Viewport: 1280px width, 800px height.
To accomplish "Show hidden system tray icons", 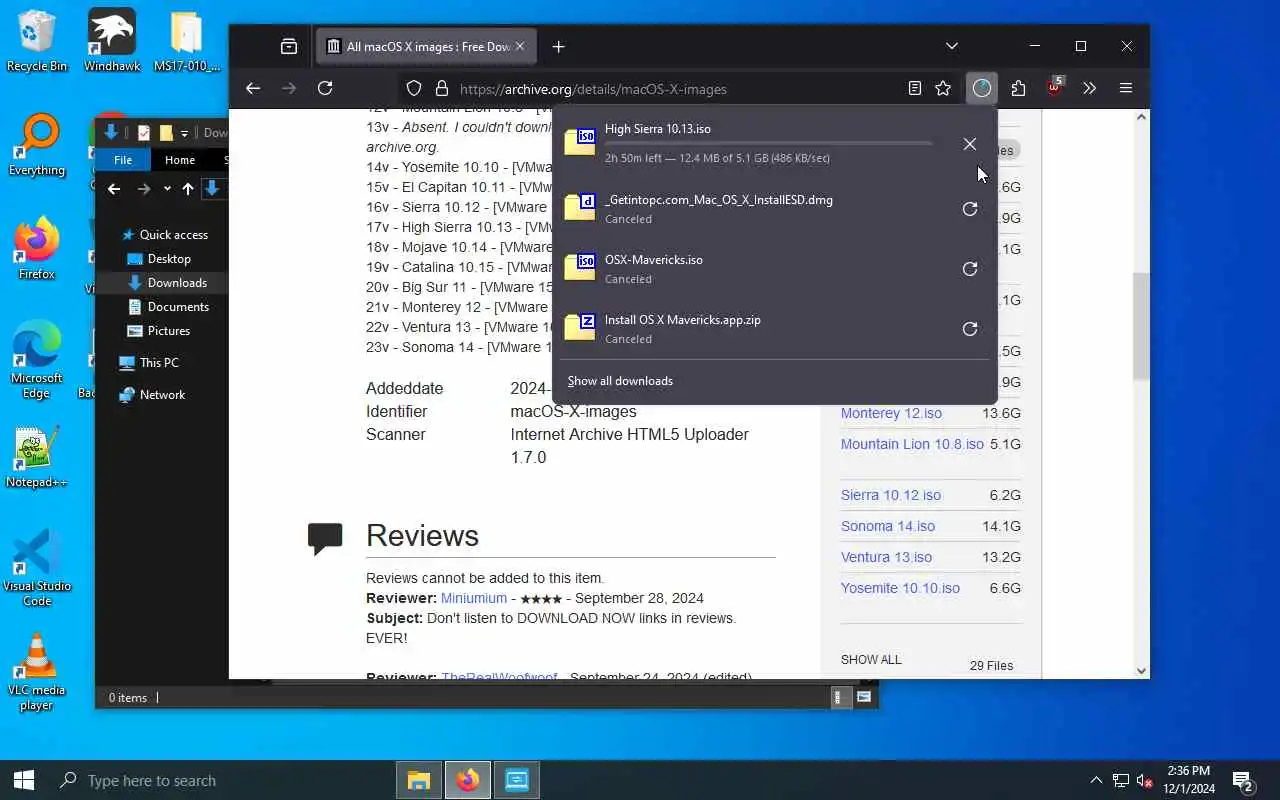I will coord(1096,780).
